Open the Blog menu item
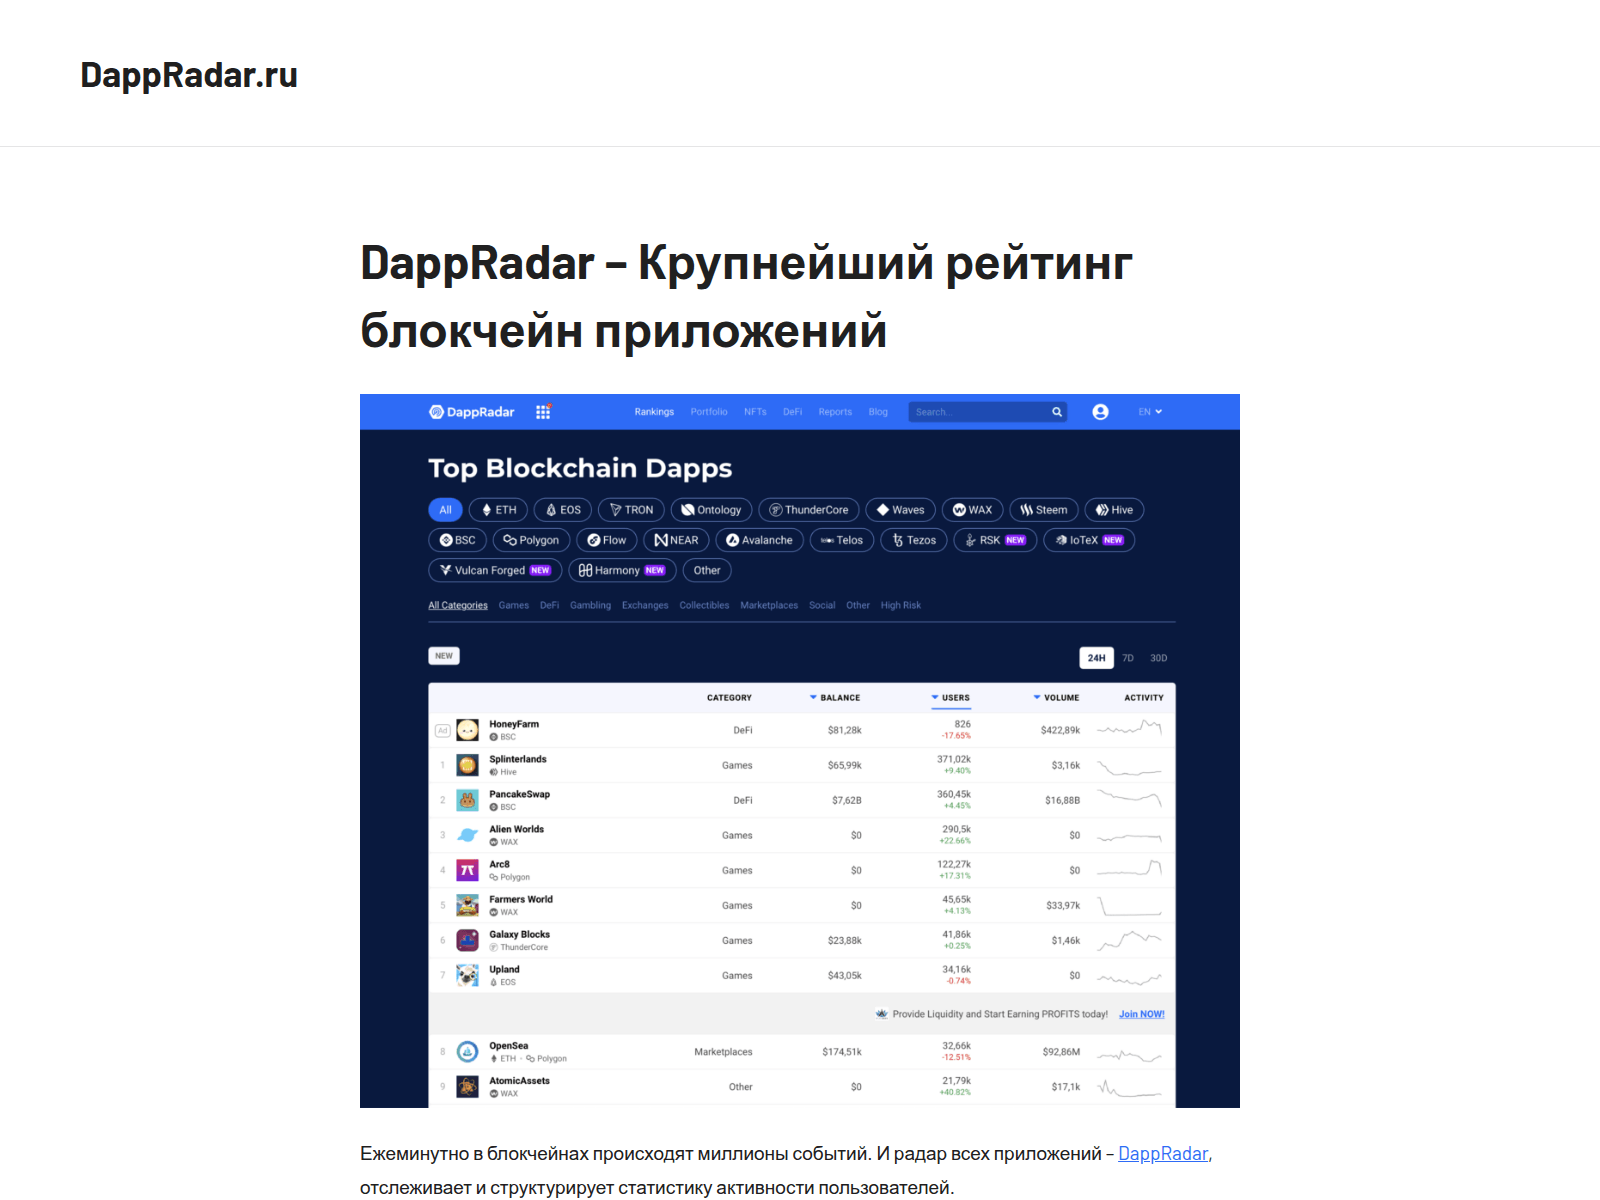The image size is (1600, 1200). click(878, 412)
